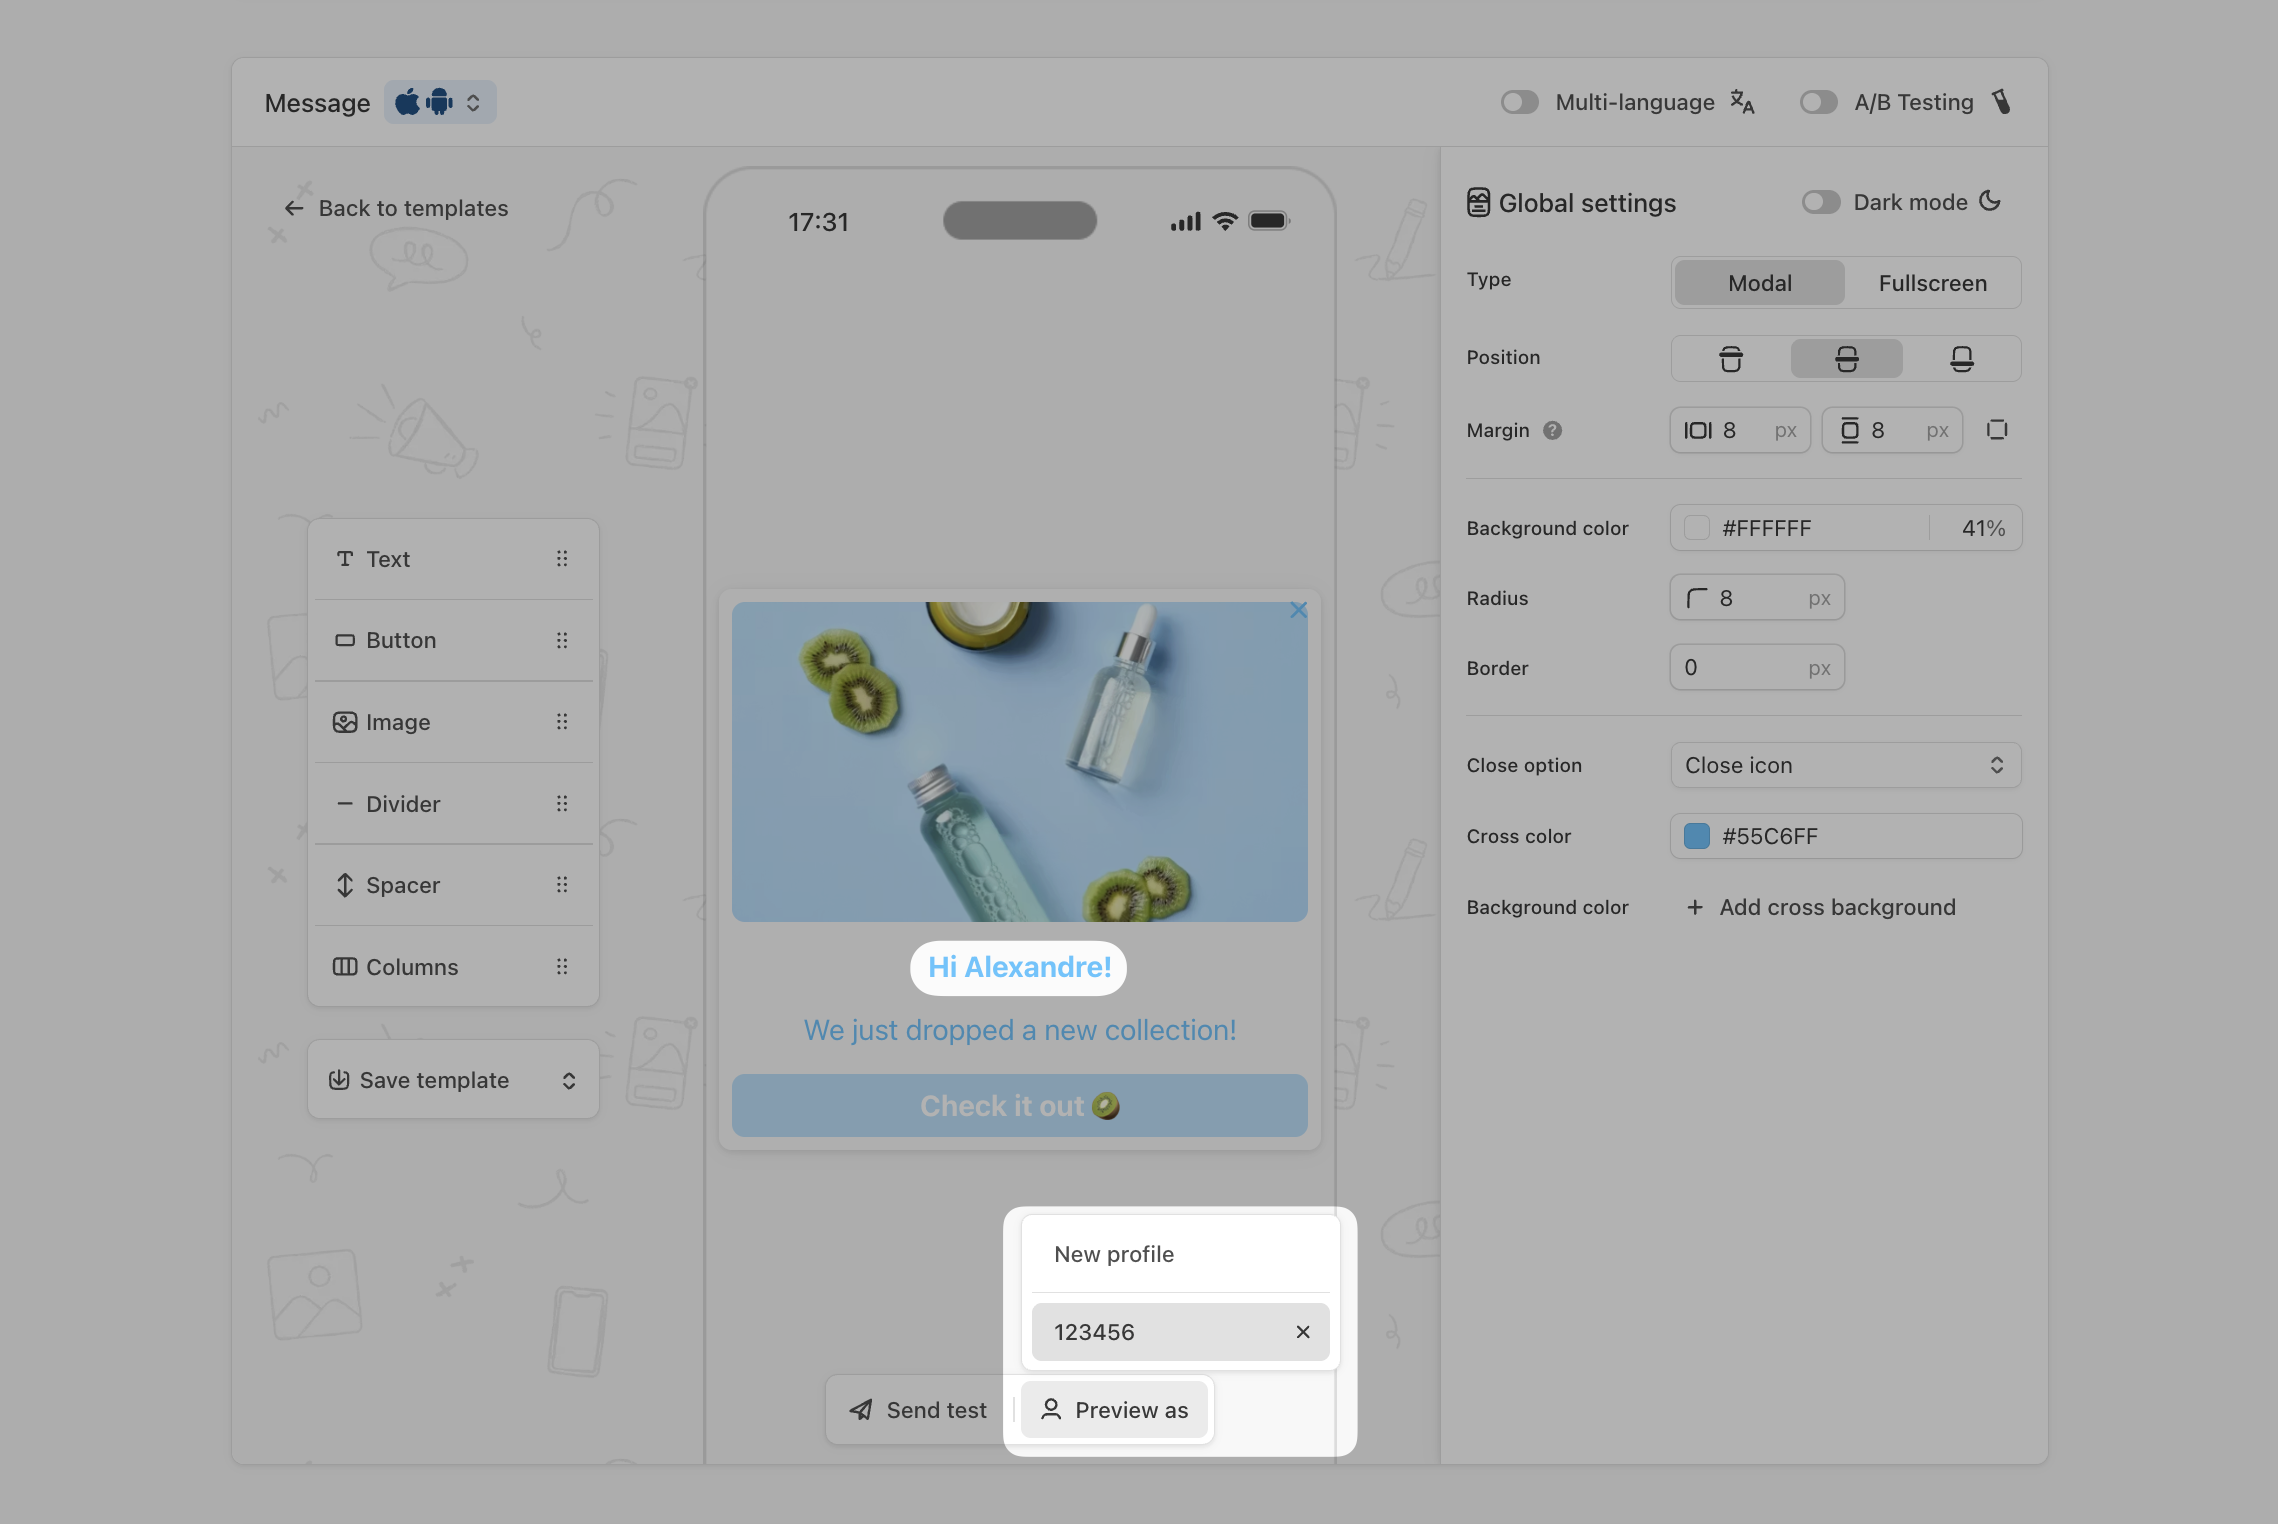This screenshot has height=1524, width=2278.
Task: Toggle Dark mode on
Action: [x=1820, y=202]
